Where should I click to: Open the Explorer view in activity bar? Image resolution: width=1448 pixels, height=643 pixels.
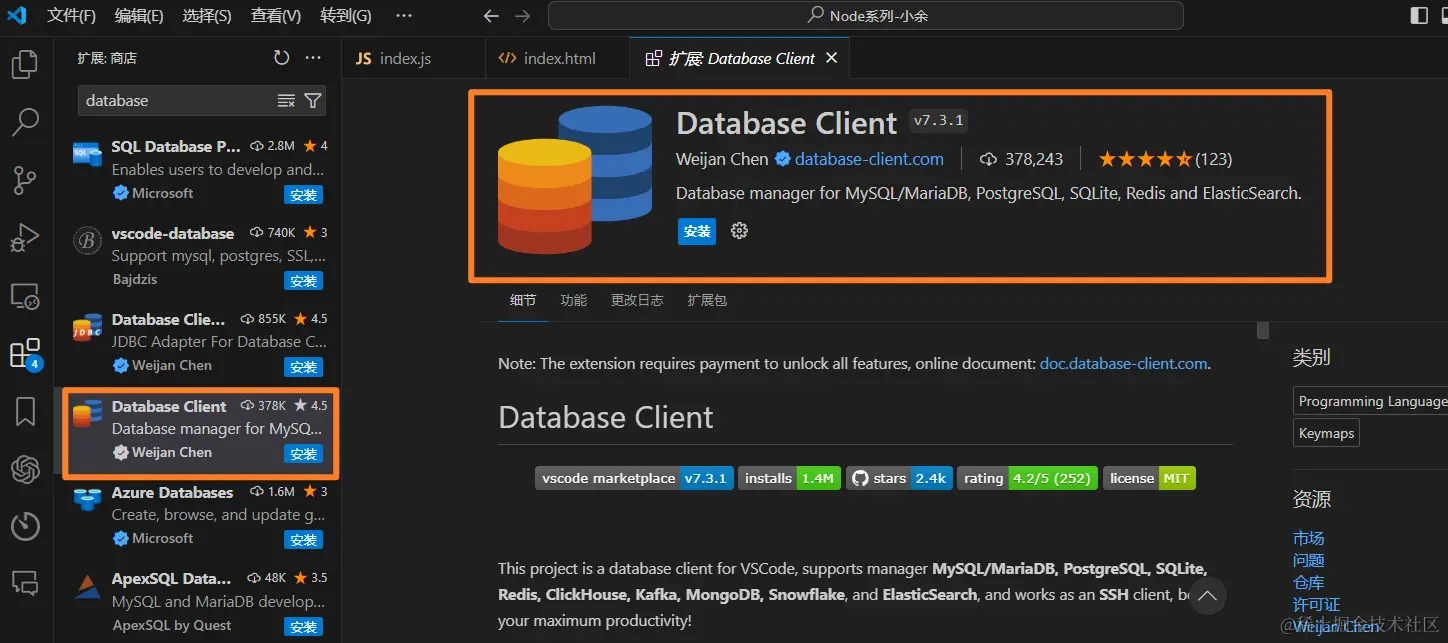tap(24, 66)
